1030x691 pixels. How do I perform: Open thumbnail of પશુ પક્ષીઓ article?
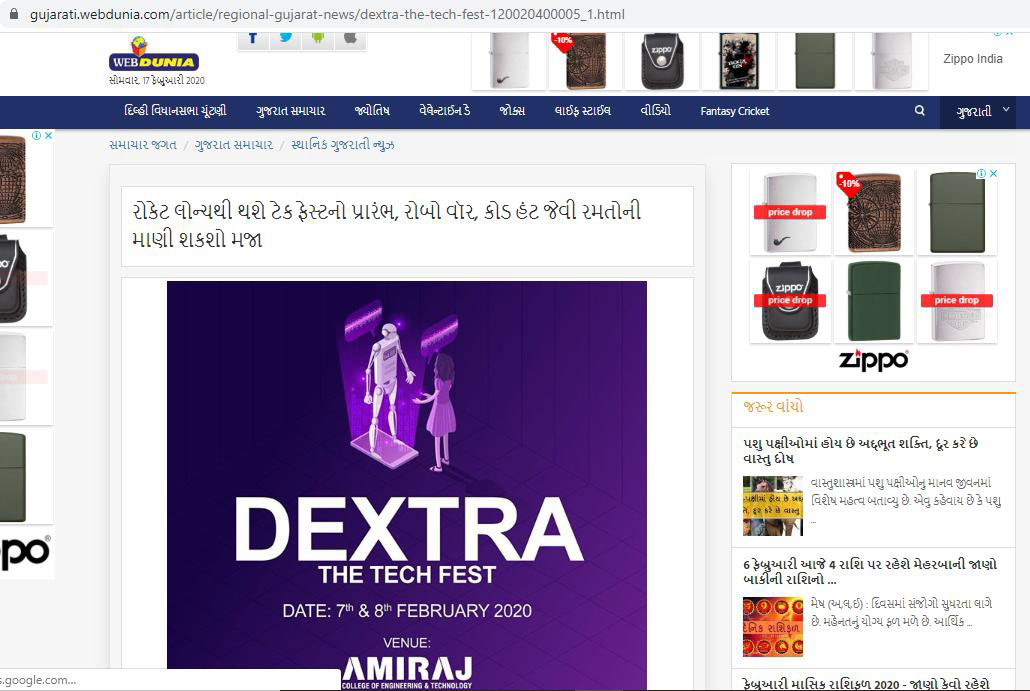click(773, 506)
